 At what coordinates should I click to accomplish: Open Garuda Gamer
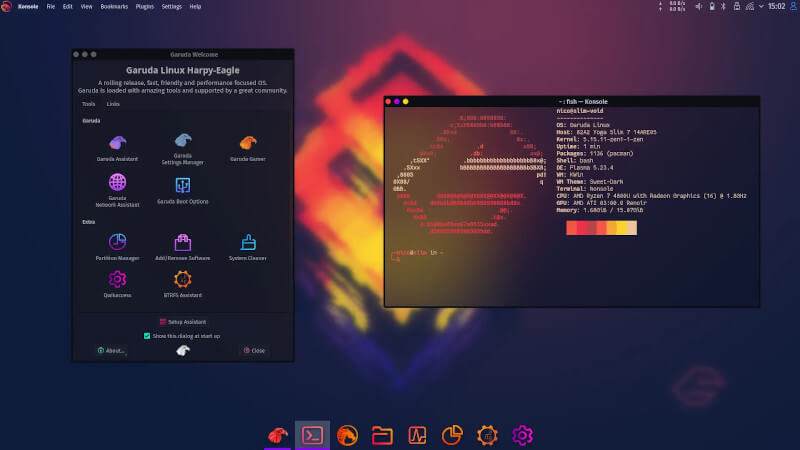[247, 148]
